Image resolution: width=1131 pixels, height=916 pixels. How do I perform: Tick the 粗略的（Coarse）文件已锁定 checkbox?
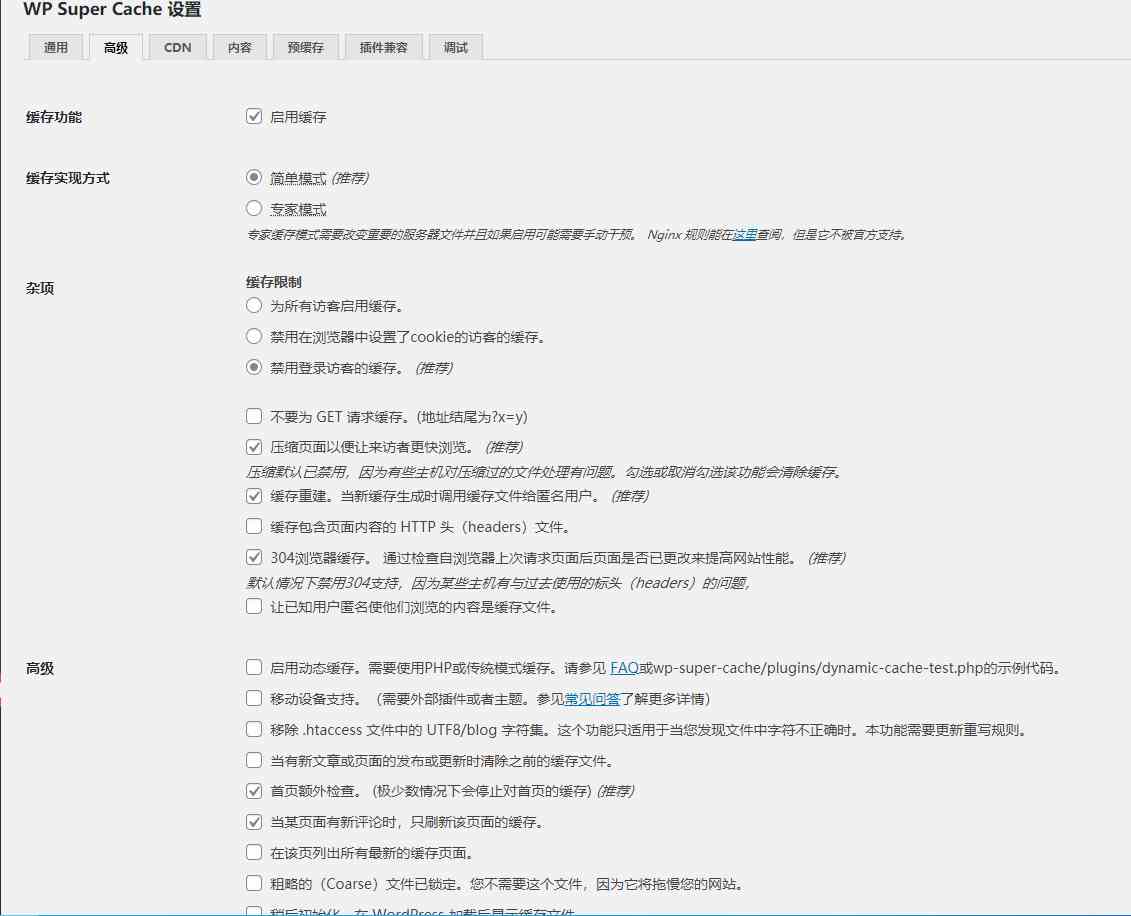coord(254,884)
